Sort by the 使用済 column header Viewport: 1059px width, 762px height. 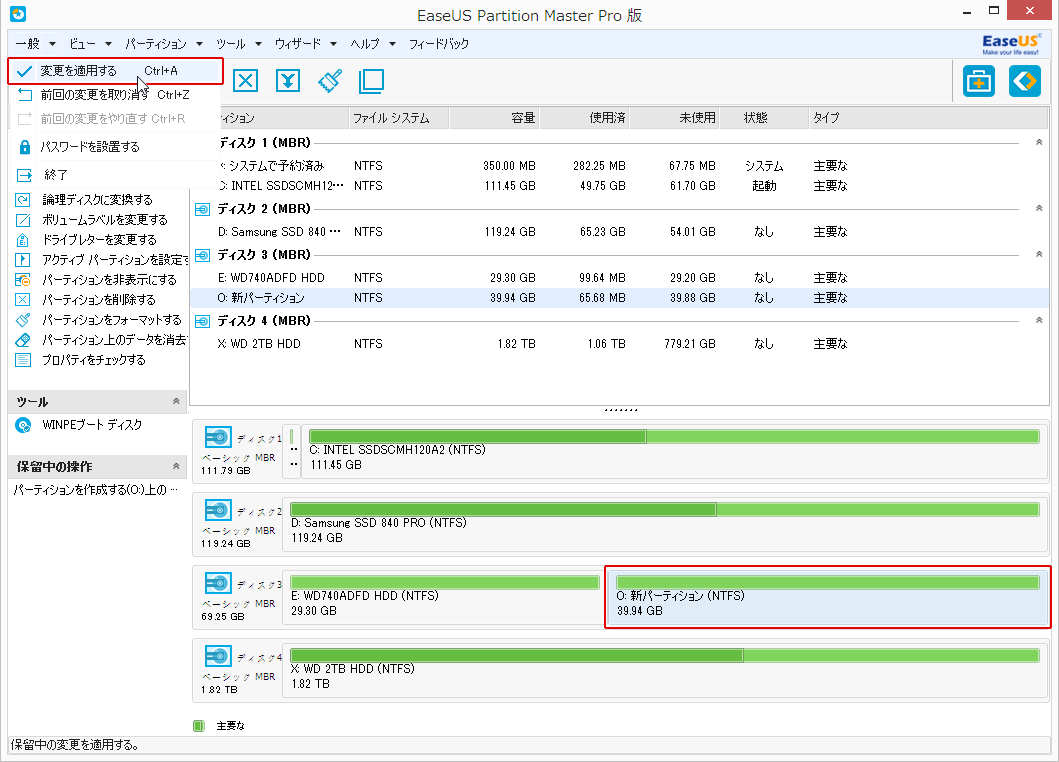(584, 118)
